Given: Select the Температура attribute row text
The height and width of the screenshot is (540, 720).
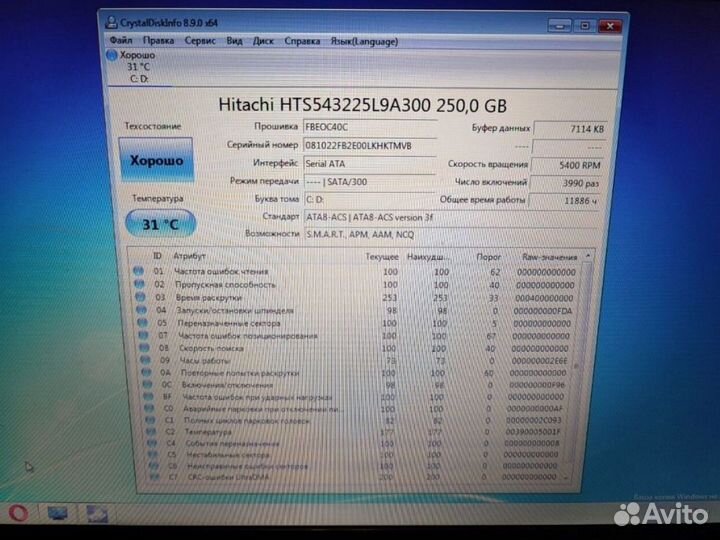Looking at the screenshot, I should point(208,432).
